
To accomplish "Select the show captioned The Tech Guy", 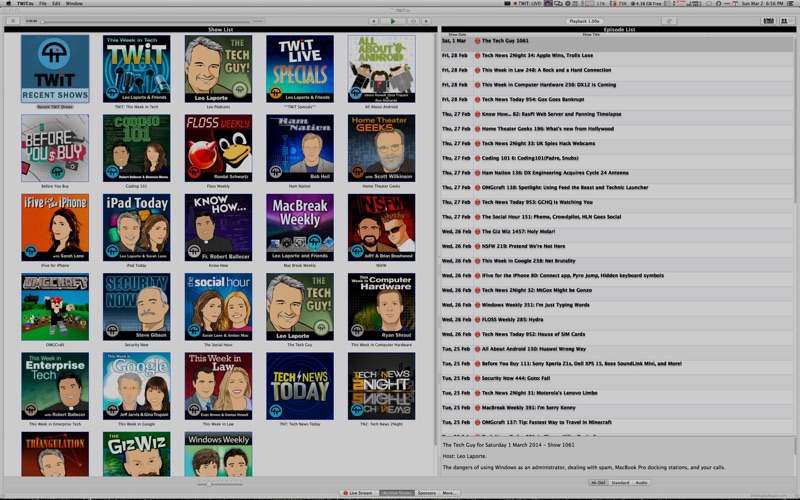I will click(x=300, y=307).
